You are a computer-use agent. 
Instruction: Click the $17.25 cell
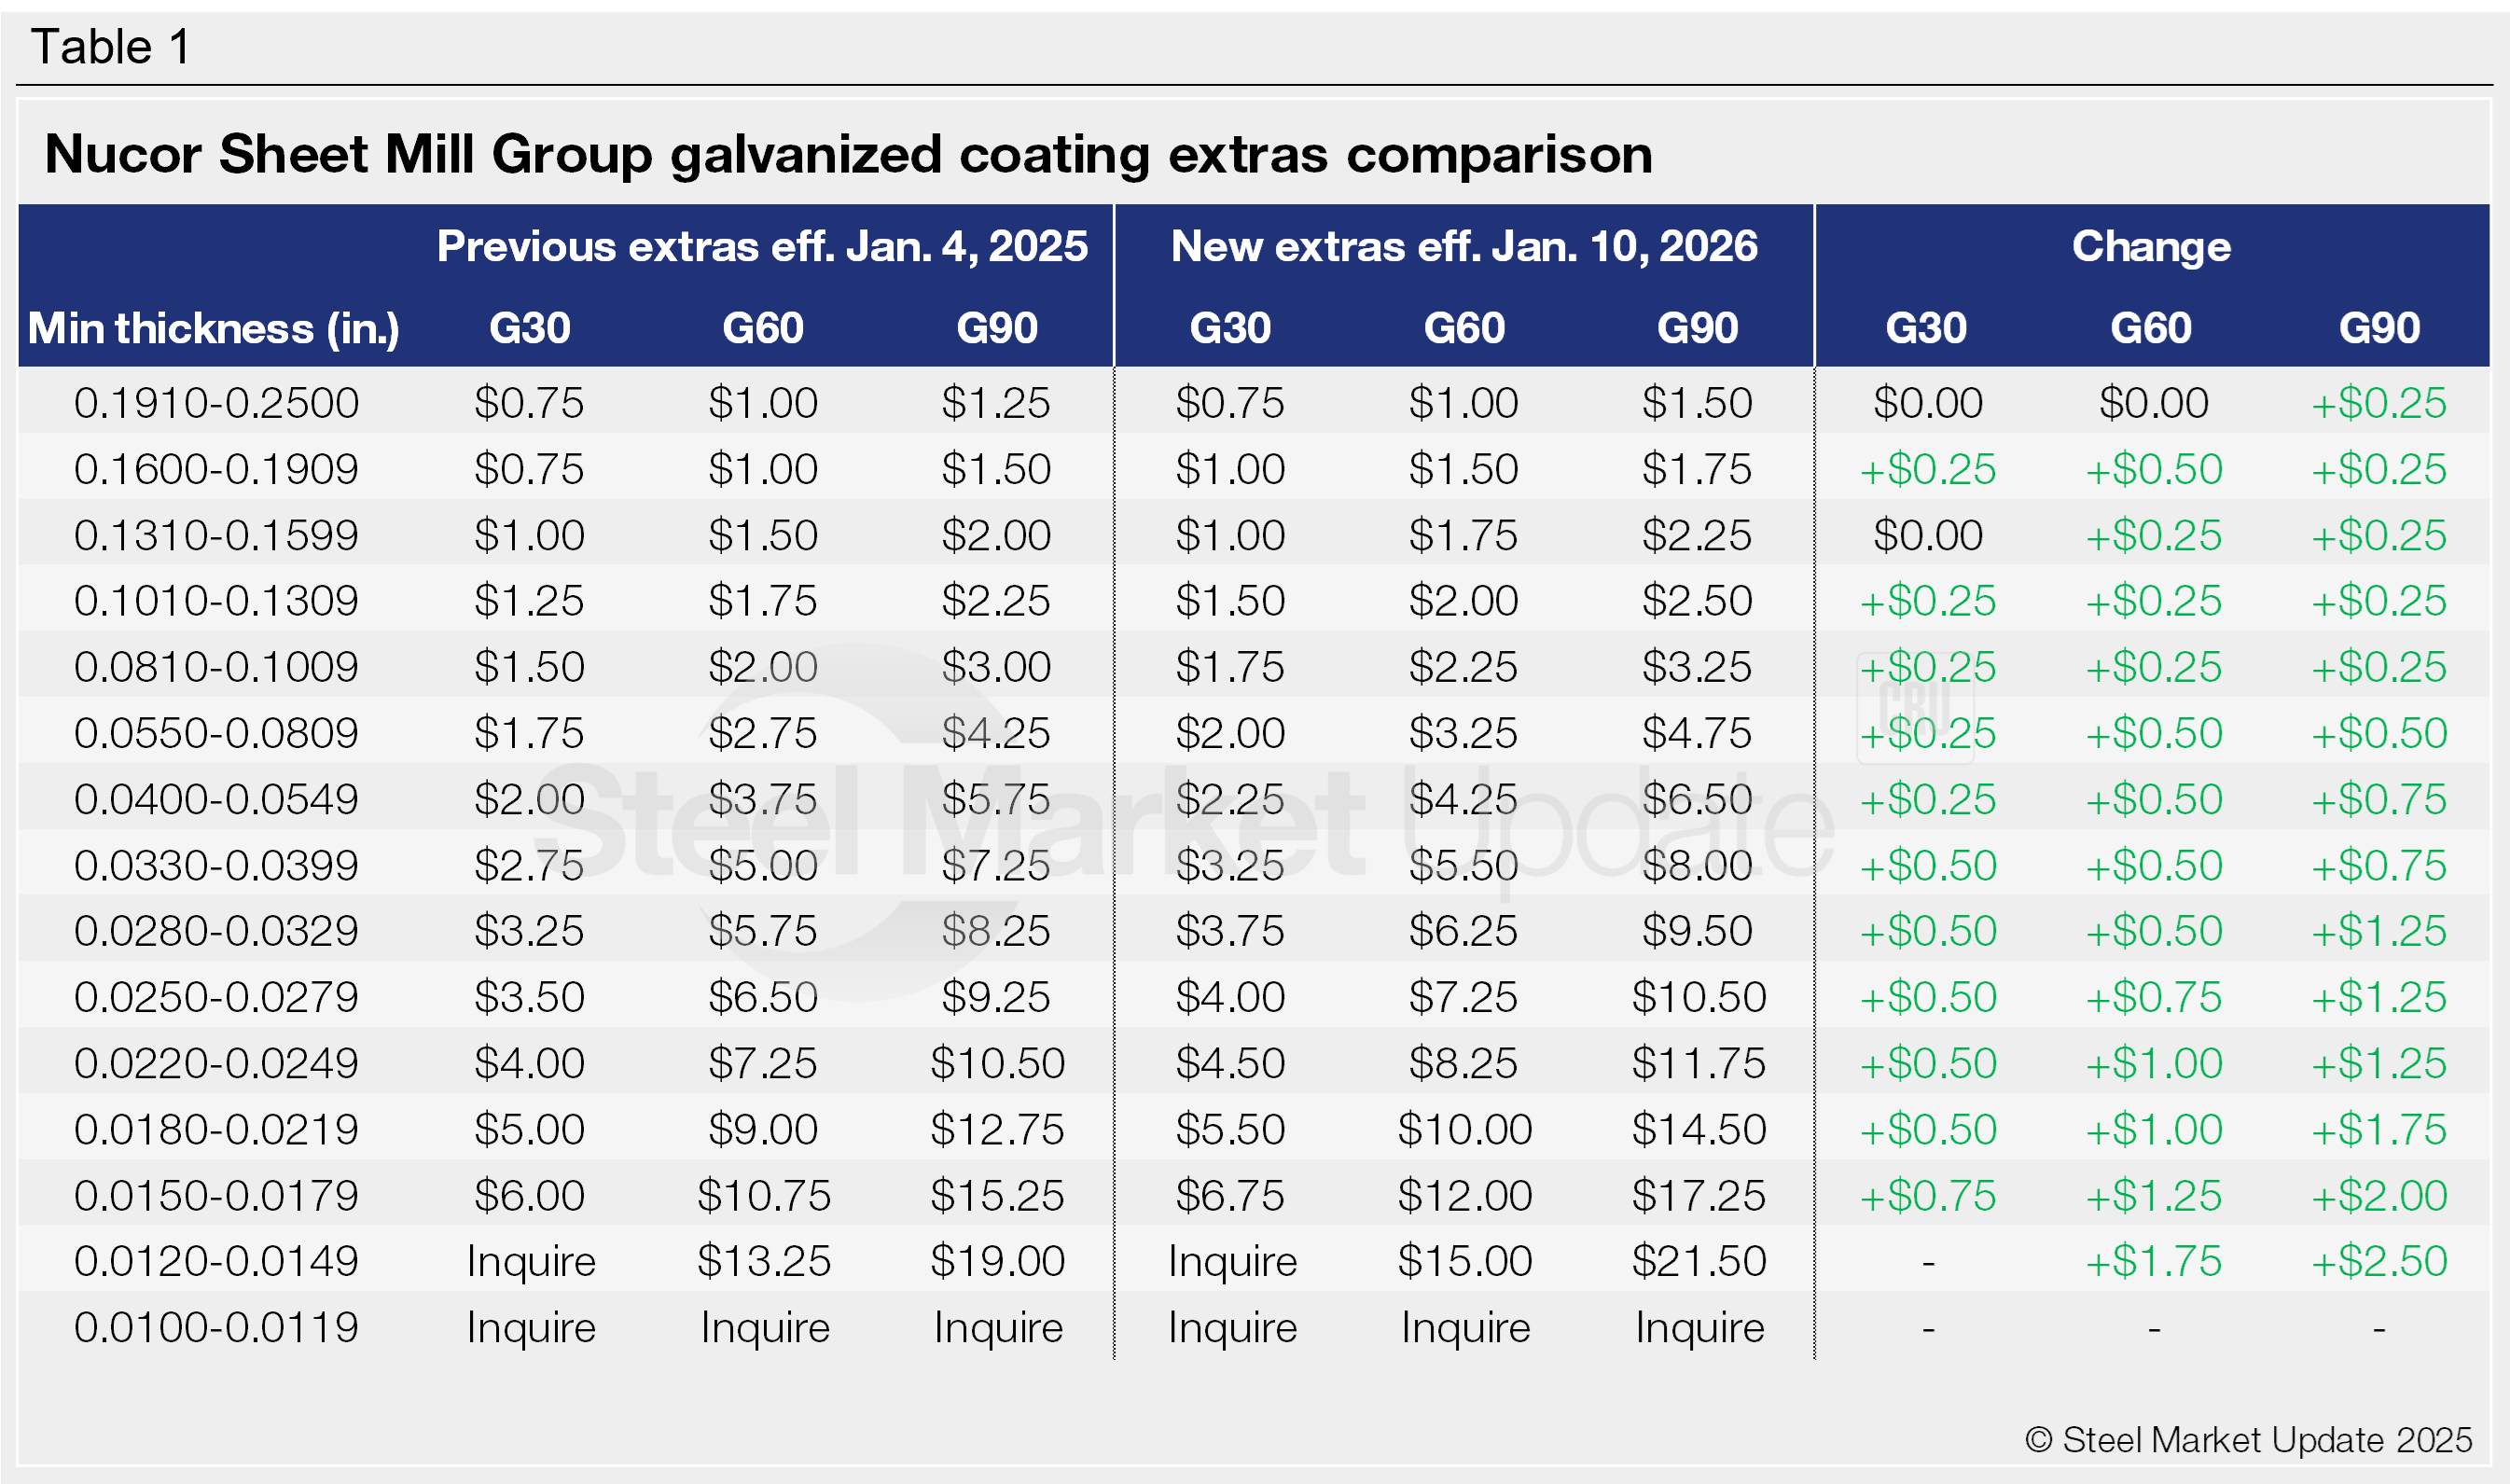point(1698,1195)
